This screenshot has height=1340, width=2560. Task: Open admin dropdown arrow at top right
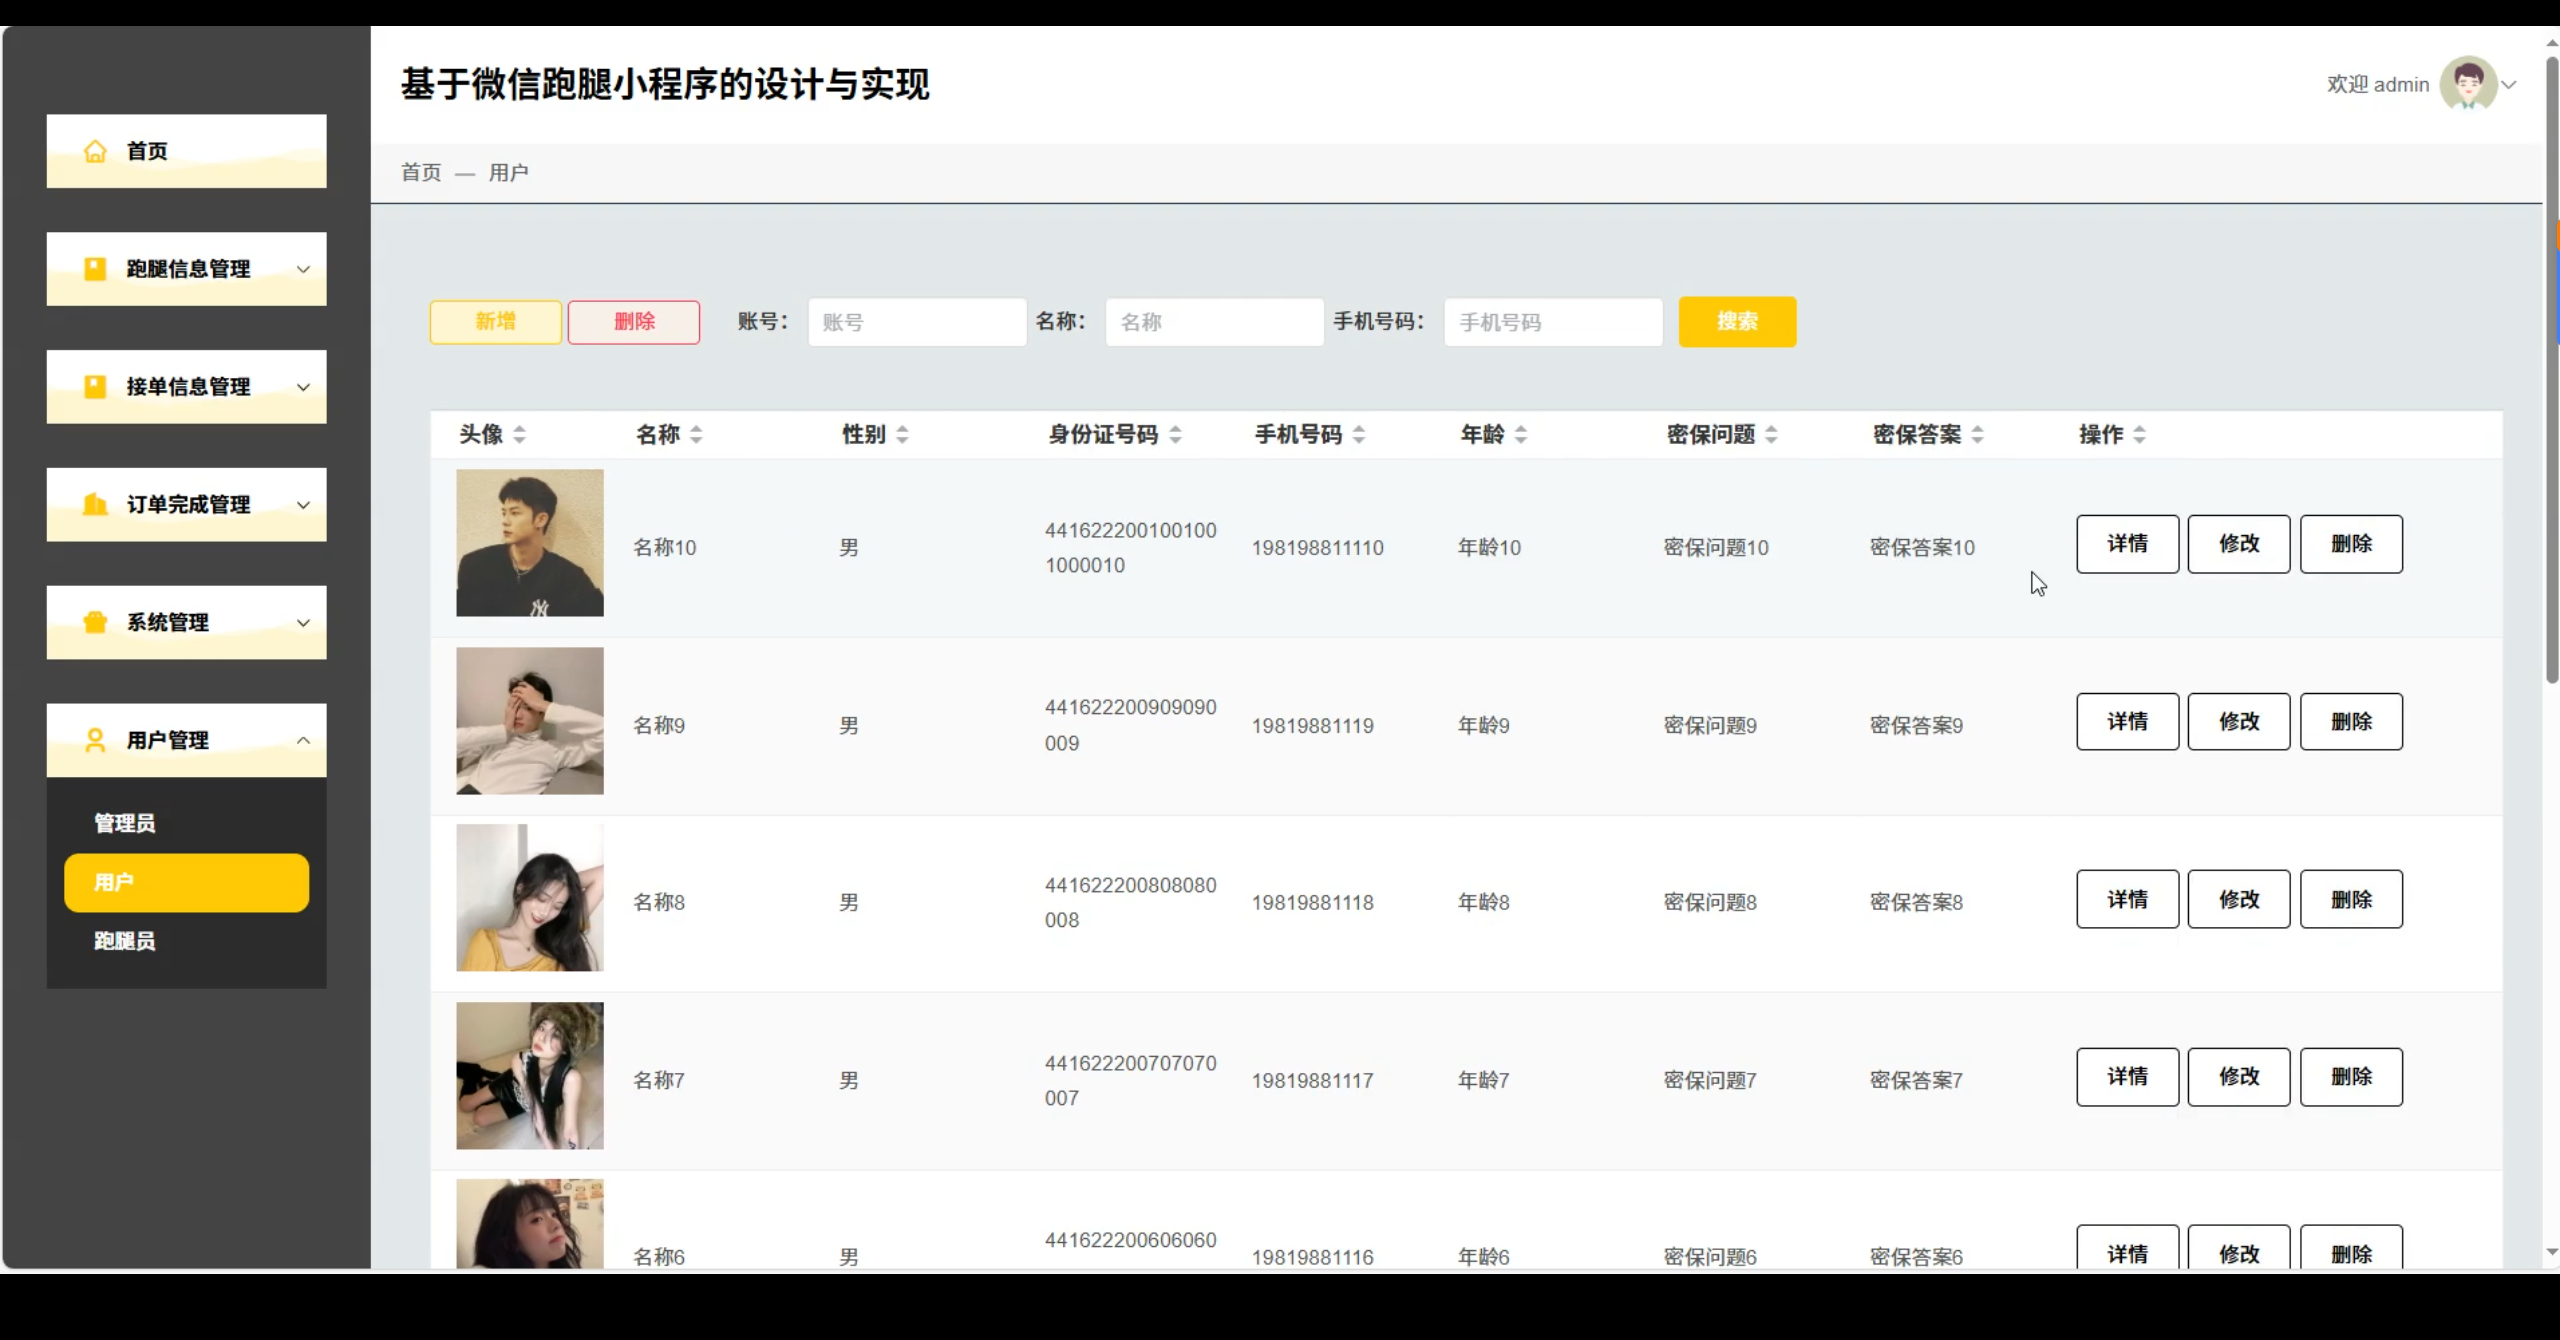(x=2509, y=85)
